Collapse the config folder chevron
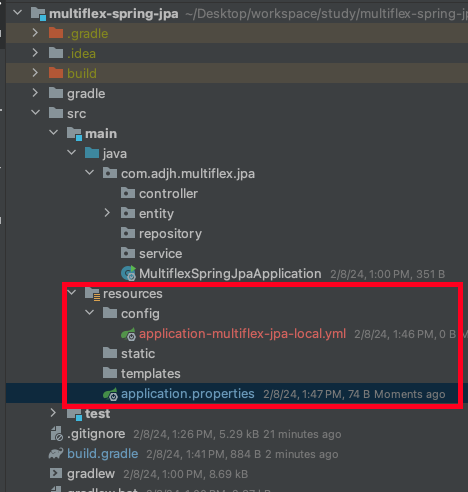Screen dimensions: 468x492 click(x=89, y=313)
